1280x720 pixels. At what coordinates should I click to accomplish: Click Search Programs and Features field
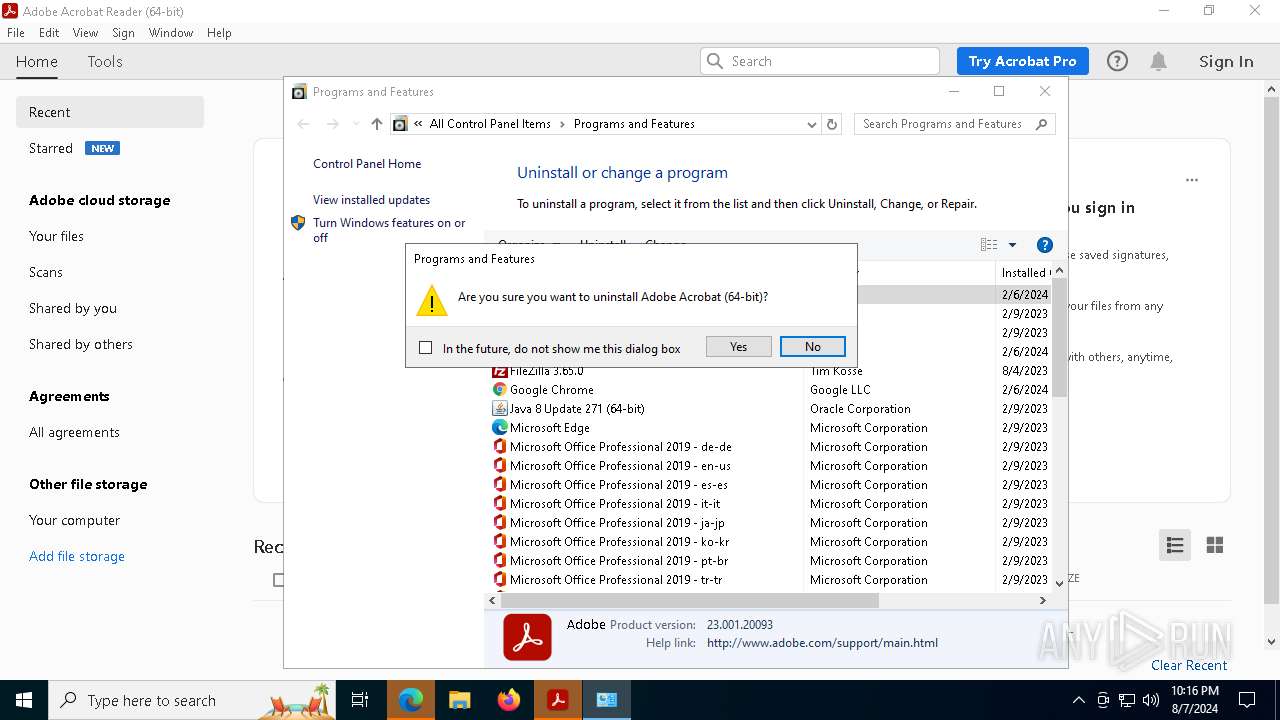pos(955,124)
